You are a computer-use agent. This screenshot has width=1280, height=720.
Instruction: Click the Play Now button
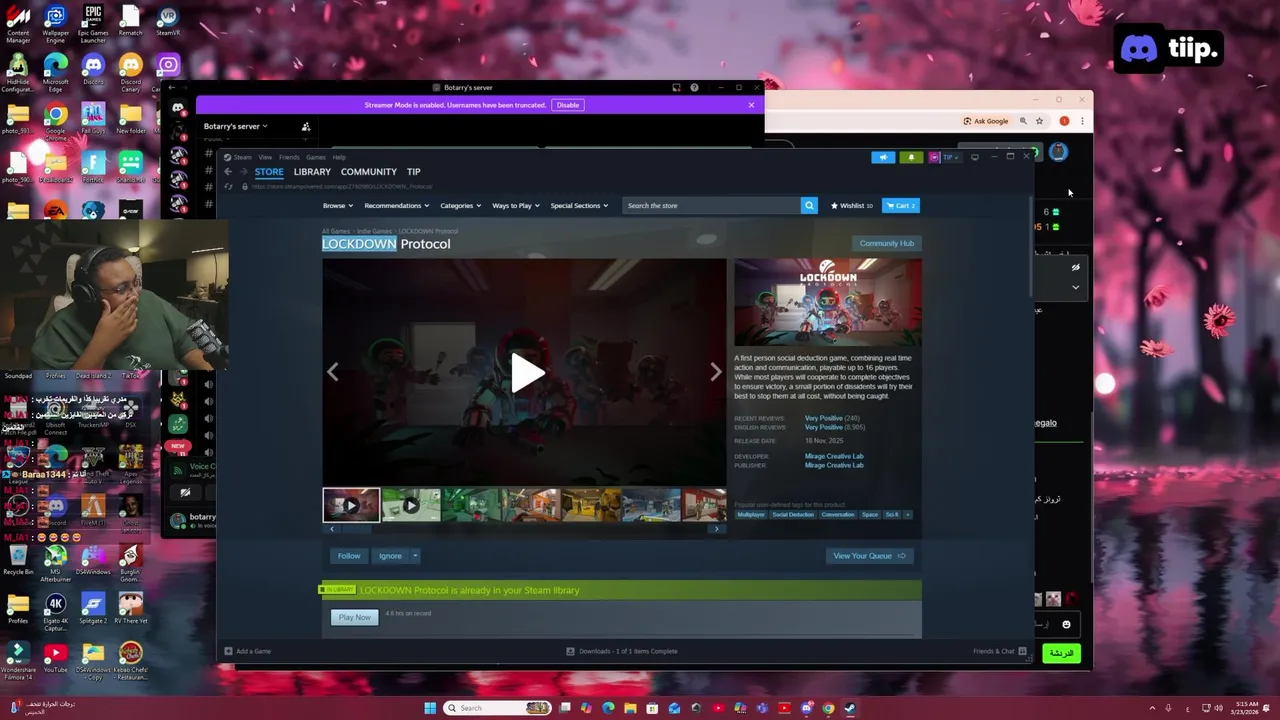(354, 617)
